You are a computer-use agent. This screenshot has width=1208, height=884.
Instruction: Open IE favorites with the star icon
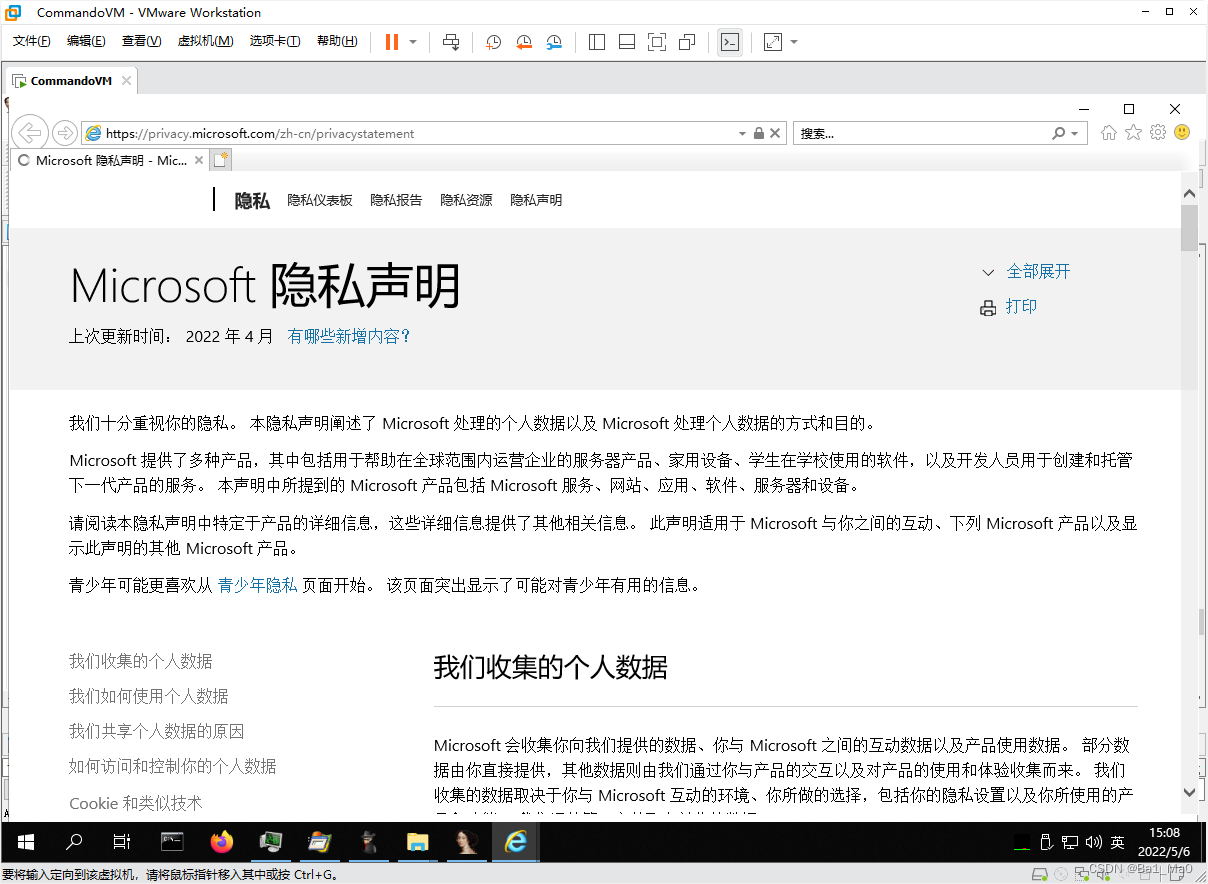coord(1133,132)
